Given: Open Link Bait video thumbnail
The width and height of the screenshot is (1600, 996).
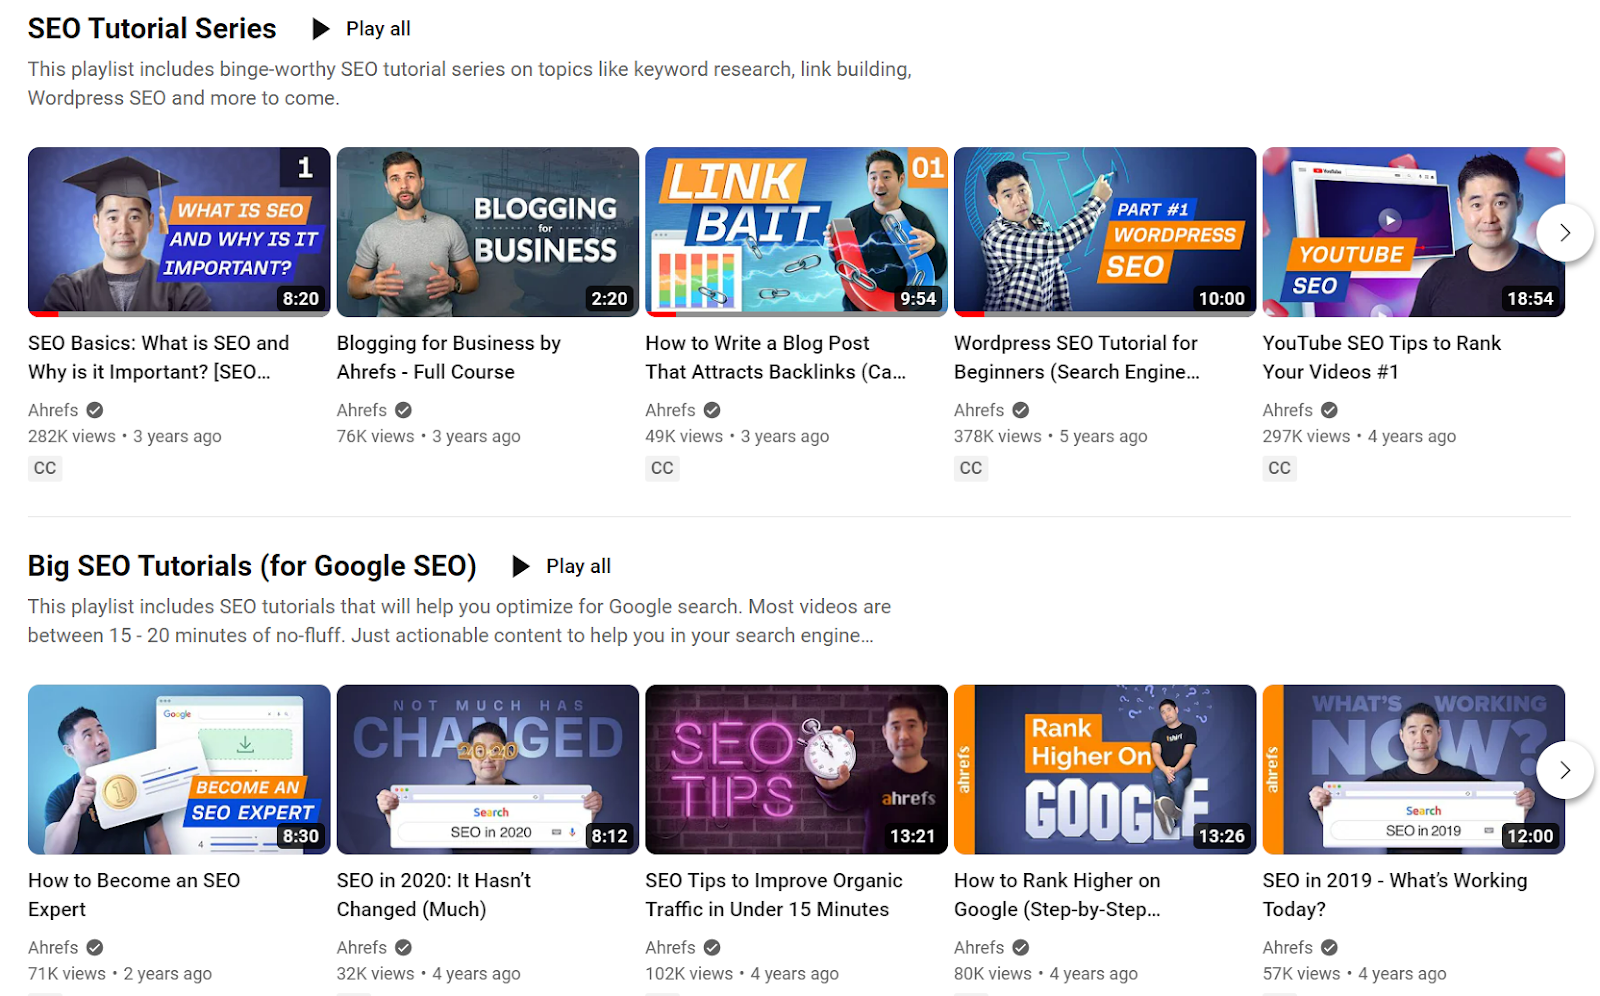Looking at the screenshot, I should click(796, 232).
